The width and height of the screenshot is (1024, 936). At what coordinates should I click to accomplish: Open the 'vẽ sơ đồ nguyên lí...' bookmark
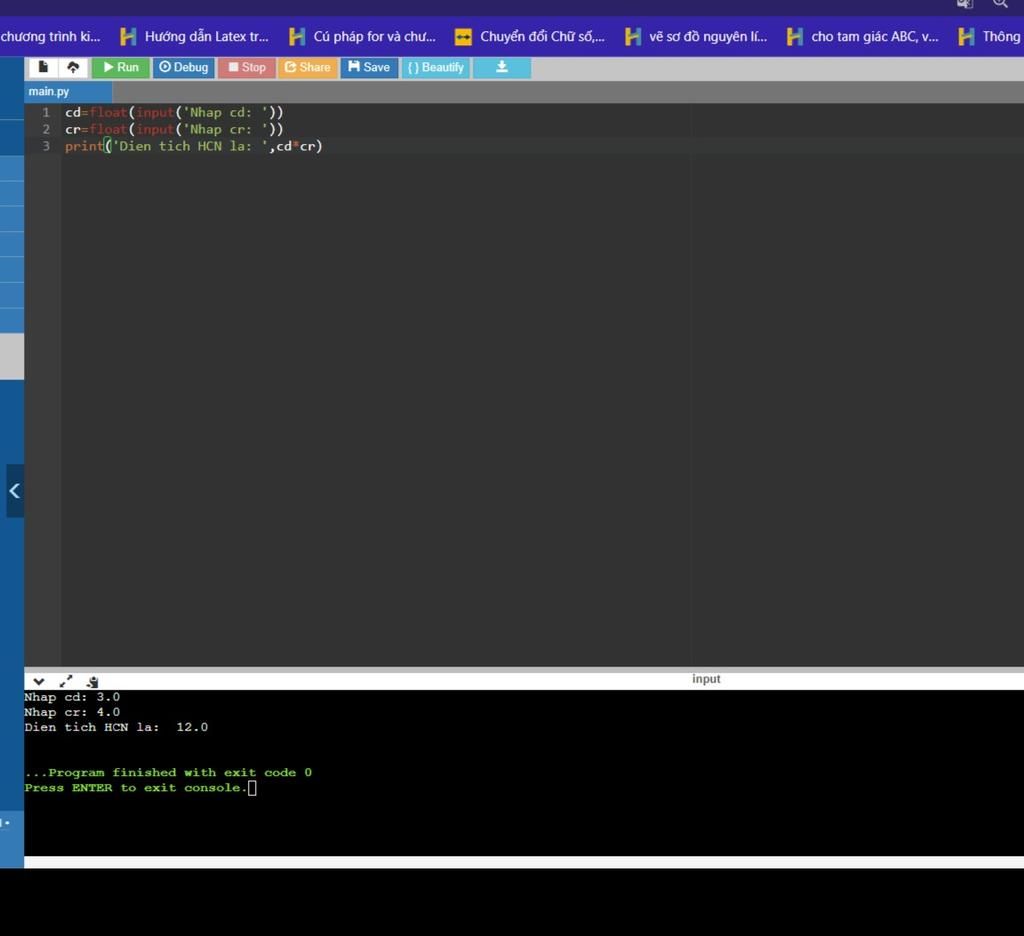696,37
